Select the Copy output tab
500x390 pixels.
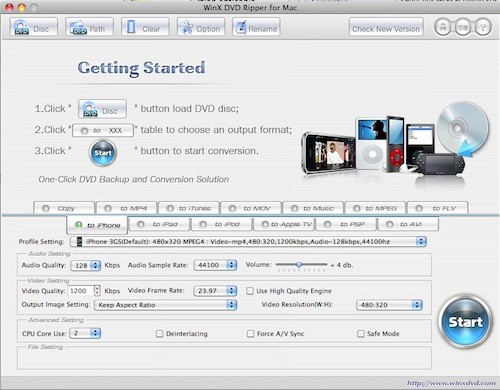(x=64, y=208)
